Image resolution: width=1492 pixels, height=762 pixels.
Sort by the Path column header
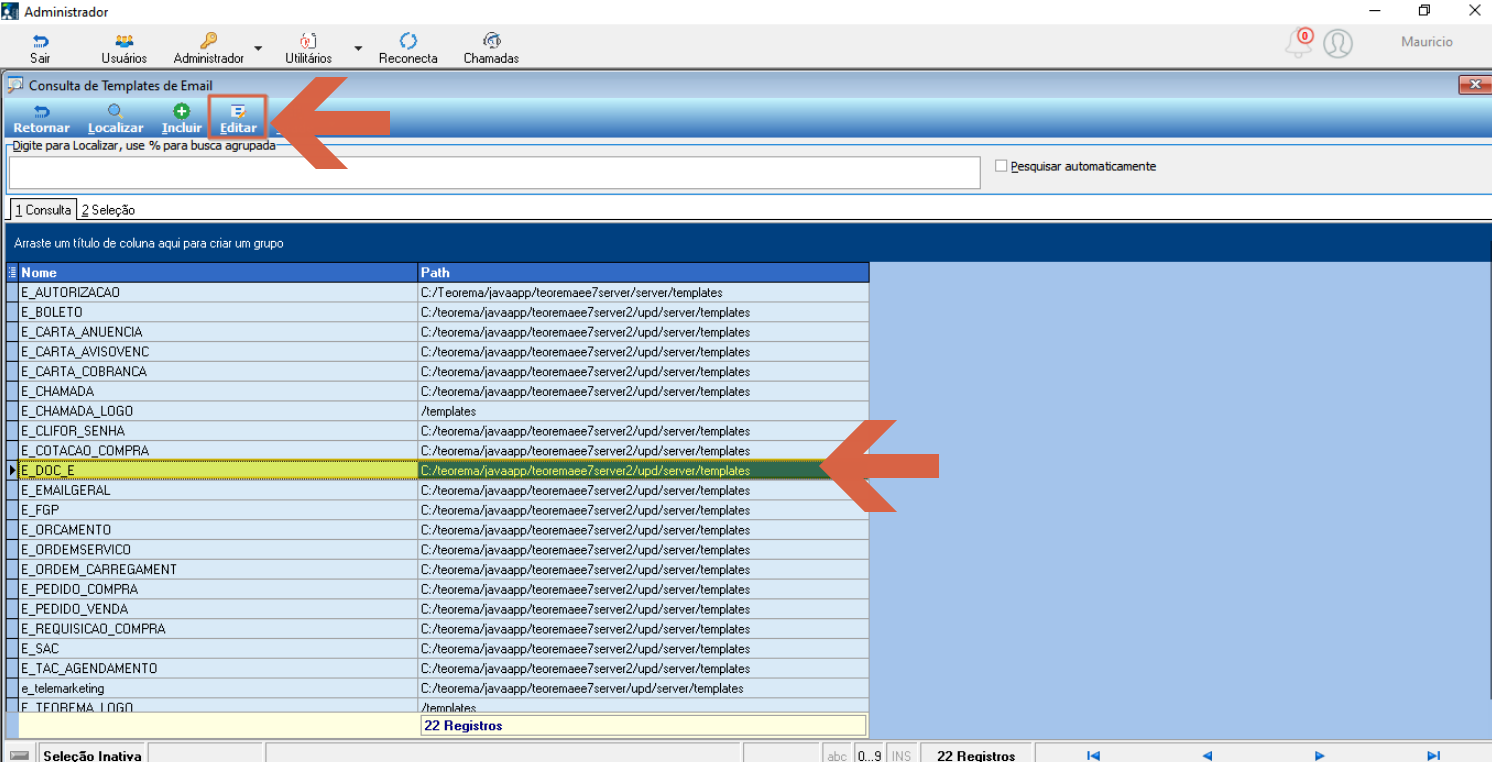point(643,272)
